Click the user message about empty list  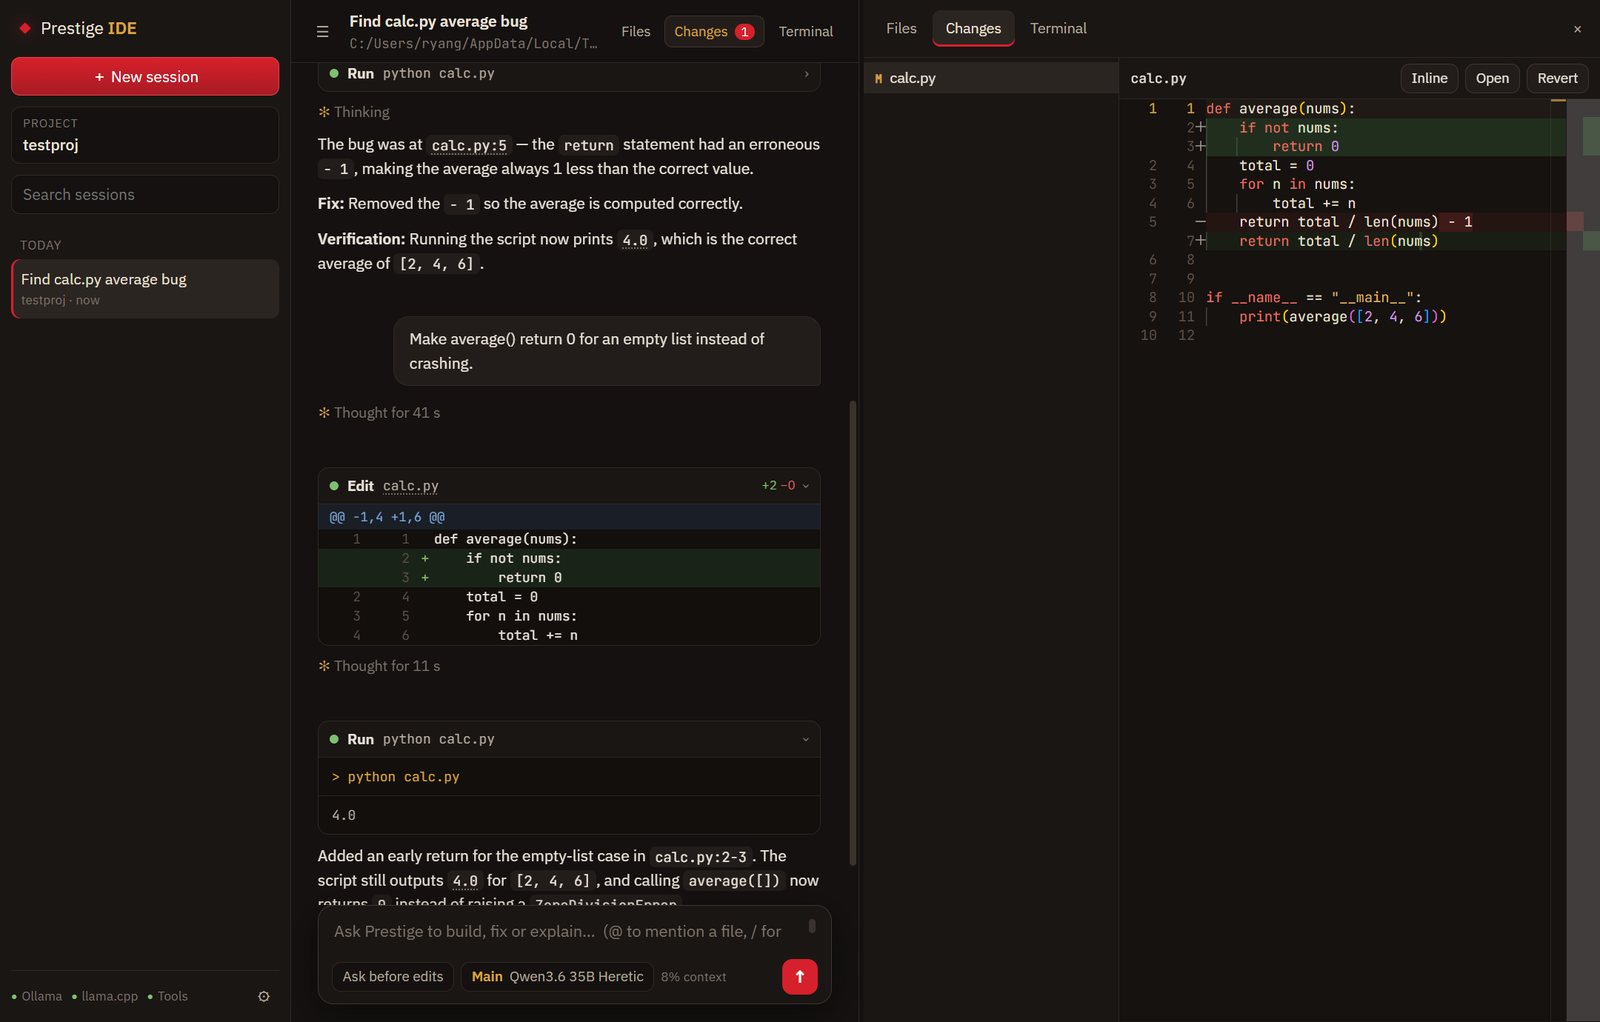click(607, 351)
